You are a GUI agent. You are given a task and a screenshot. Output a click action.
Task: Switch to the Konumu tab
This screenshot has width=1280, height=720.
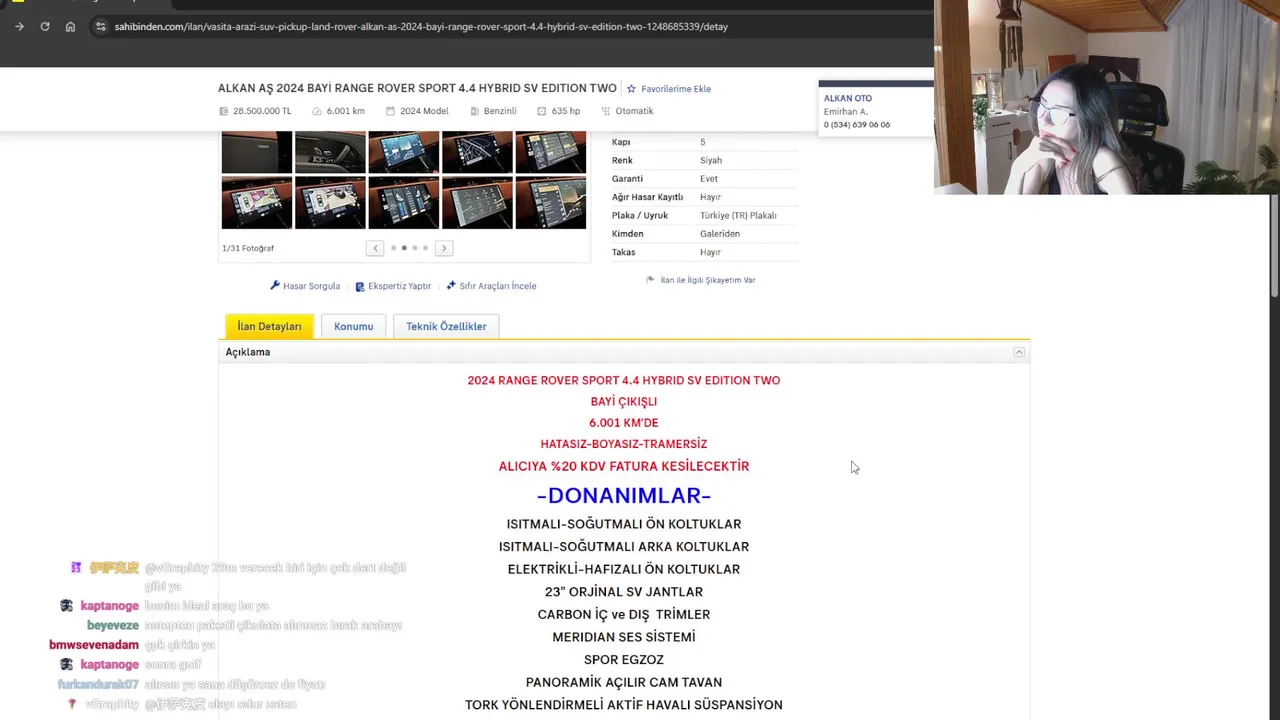click(x=353, y=326)
